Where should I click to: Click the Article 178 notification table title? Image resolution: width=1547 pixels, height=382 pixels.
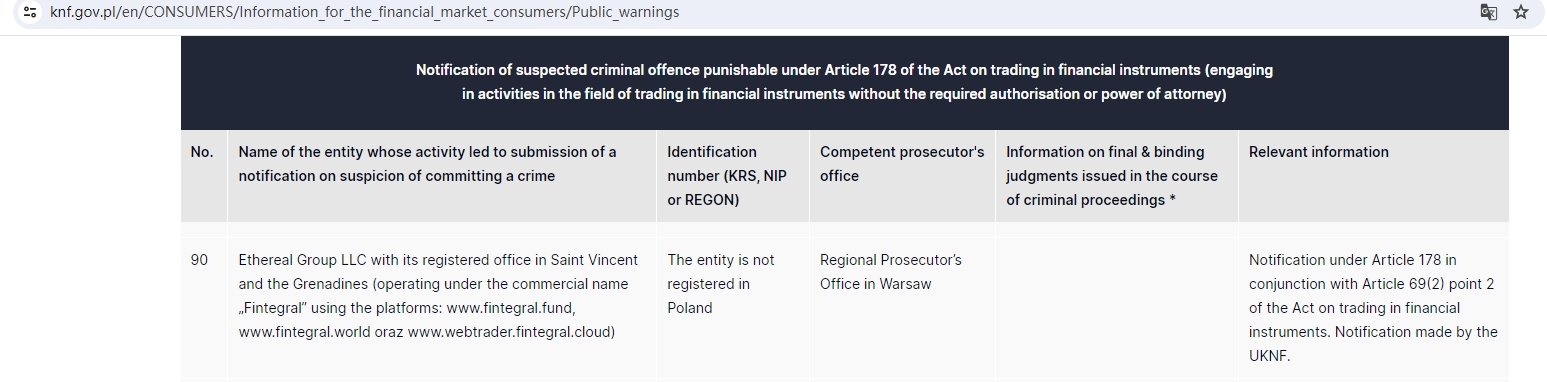pyautogui.click(x=844, y=82)
